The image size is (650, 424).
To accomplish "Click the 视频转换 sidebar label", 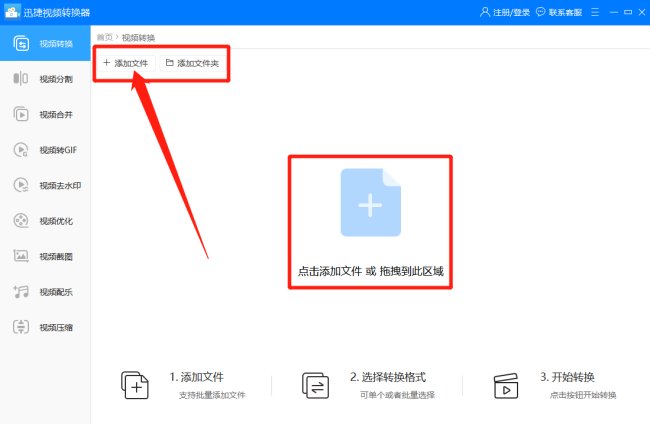I will pos(56,44).
